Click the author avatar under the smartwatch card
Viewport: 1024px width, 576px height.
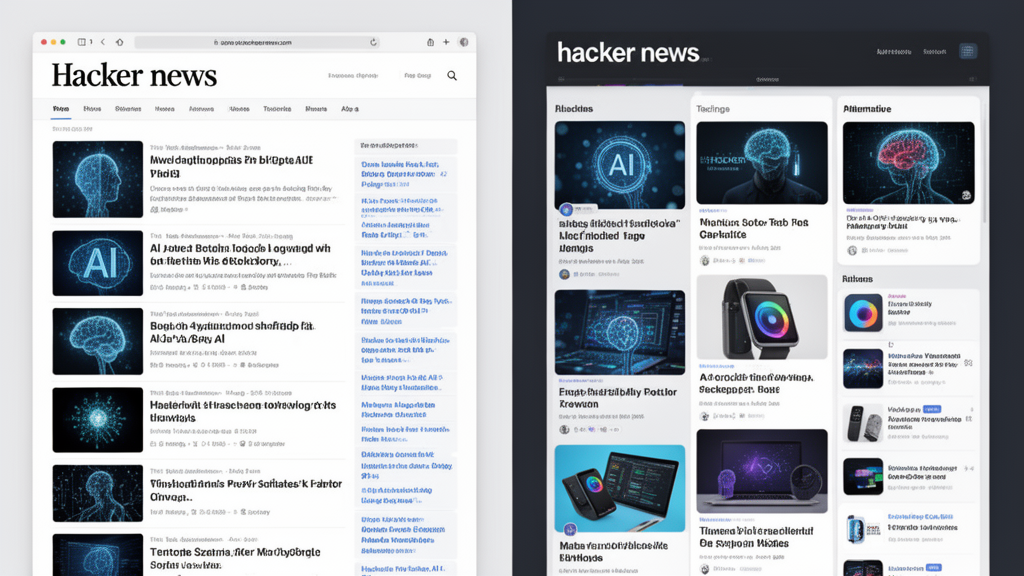[x=705, y=416]
